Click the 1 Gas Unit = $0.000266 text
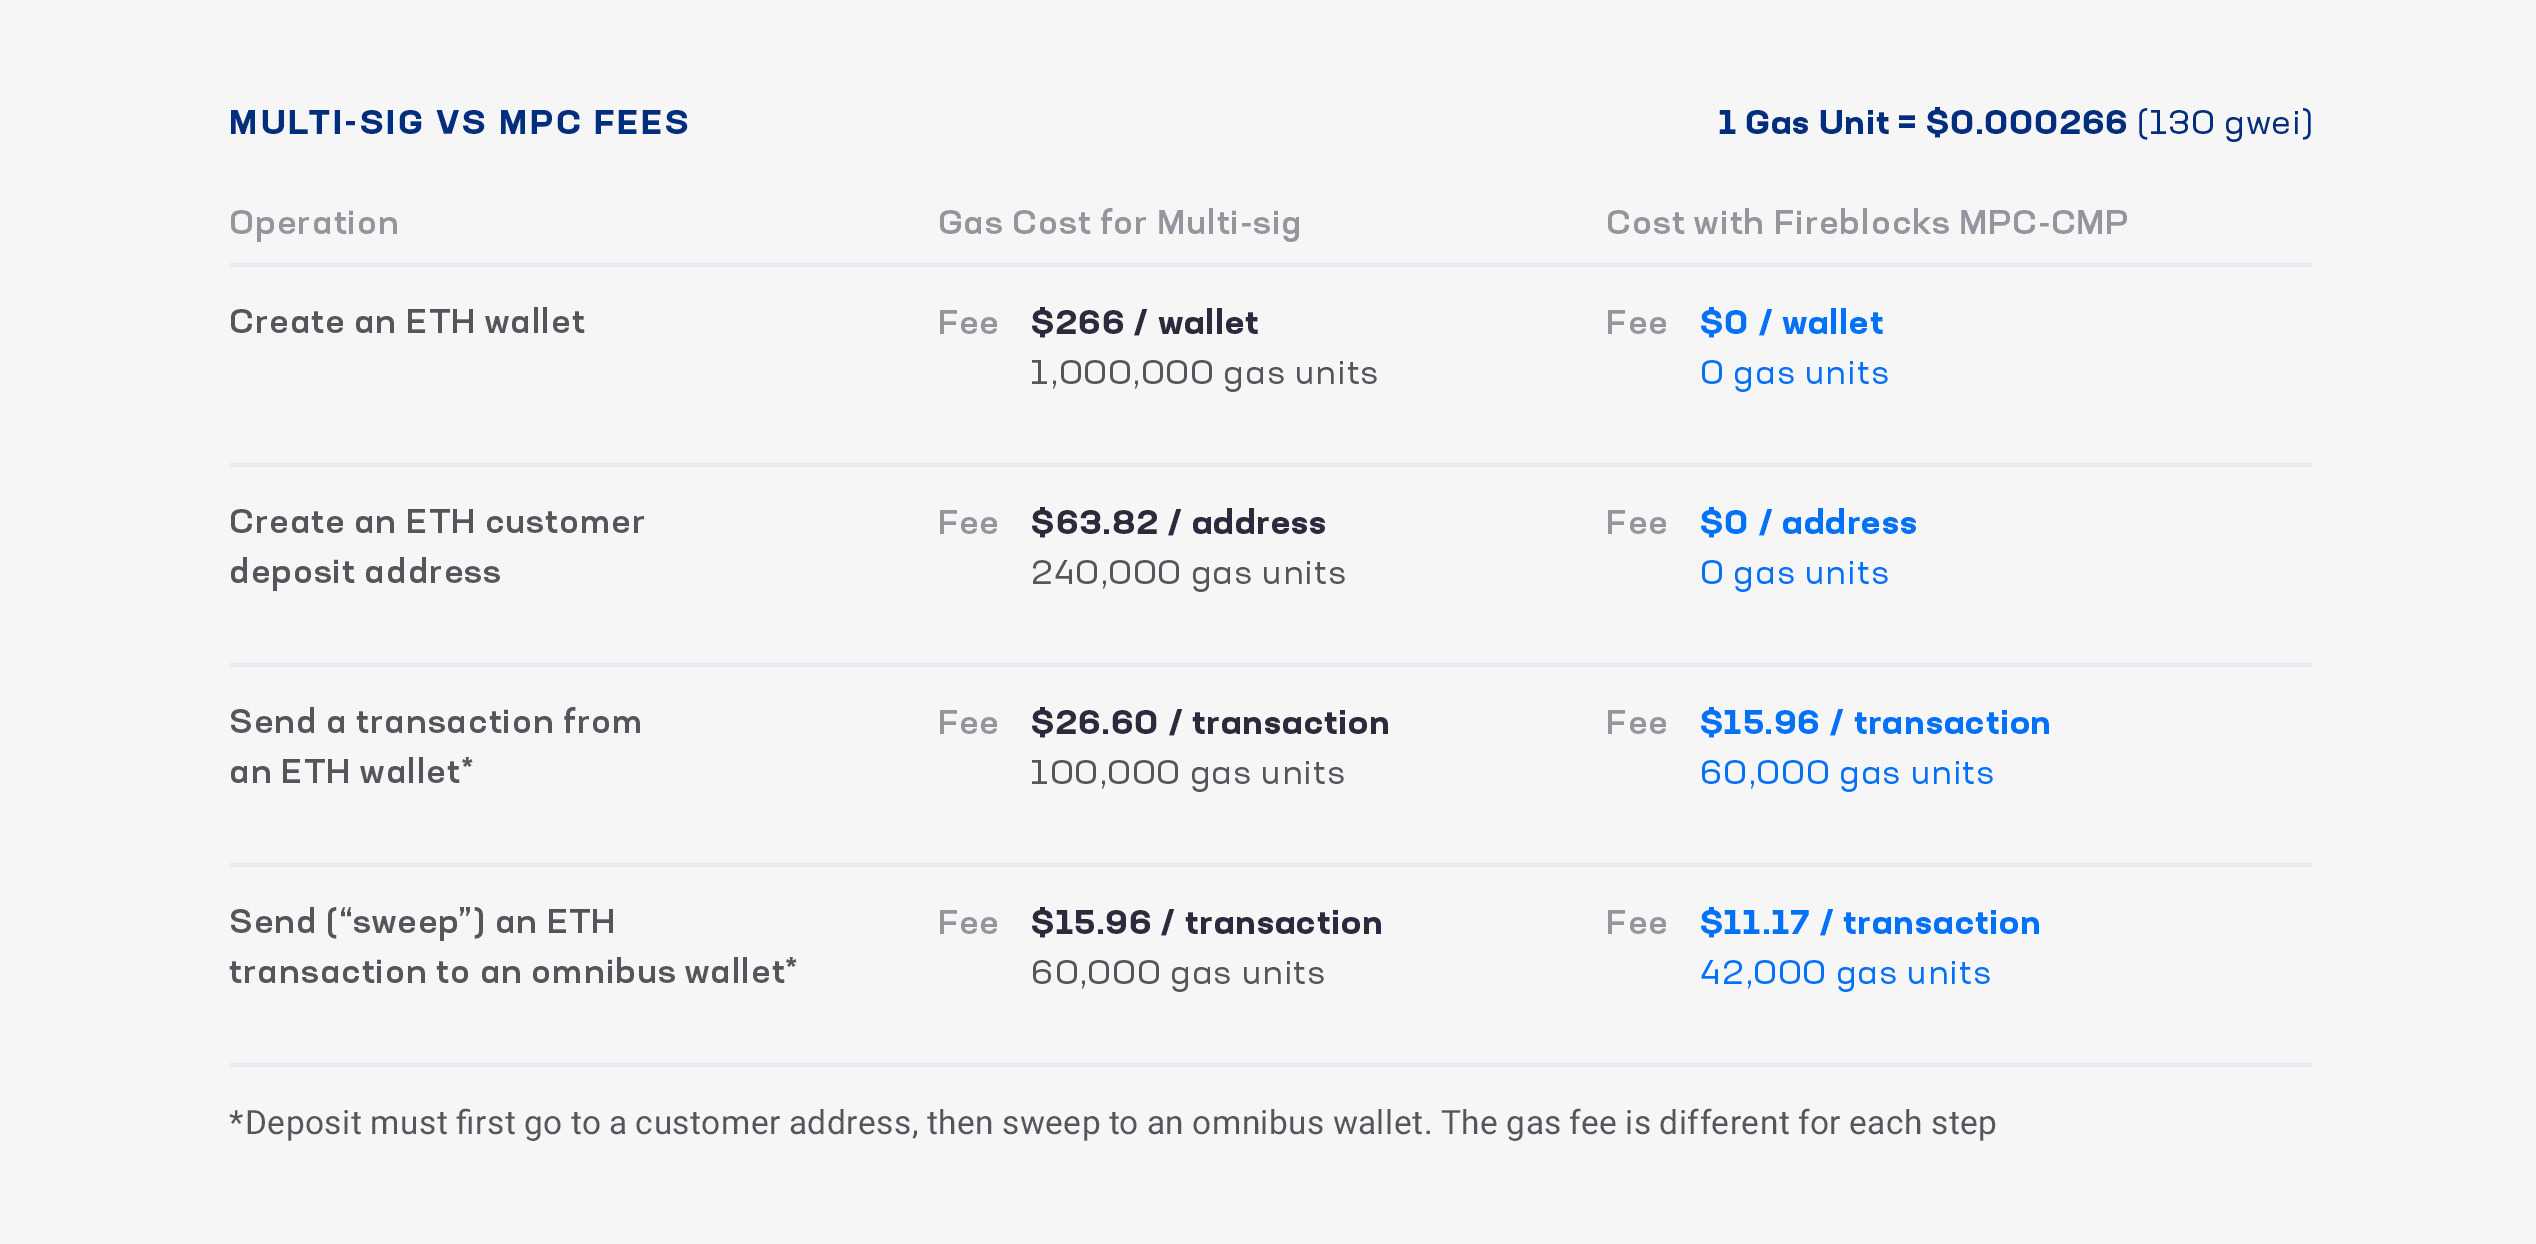This screenshot has width=2536, height=1244. pyautogui.click(x=1921, y=122)
